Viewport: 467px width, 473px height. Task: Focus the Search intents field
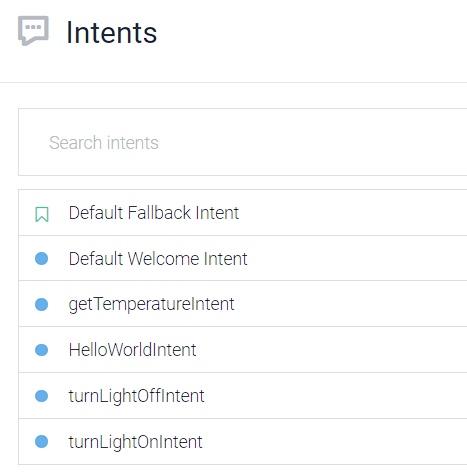pyautogui.click(x=243, y=142)
